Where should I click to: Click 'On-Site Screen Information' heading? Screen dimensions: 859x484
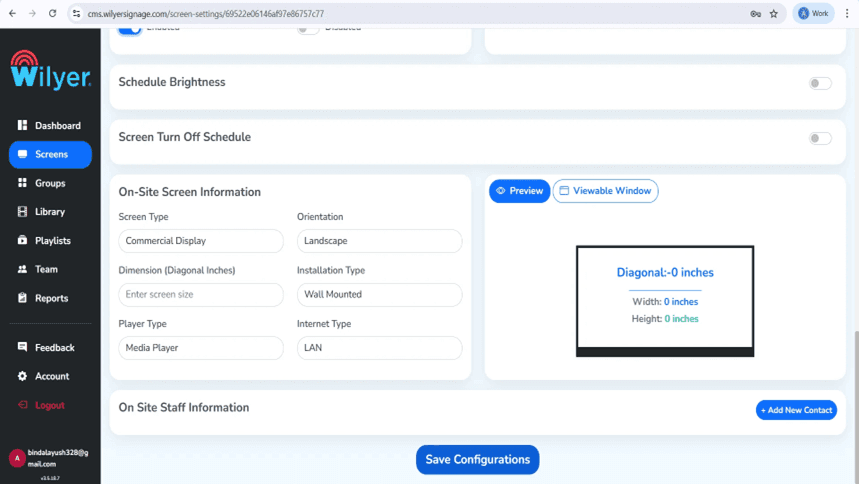(190, 192)
